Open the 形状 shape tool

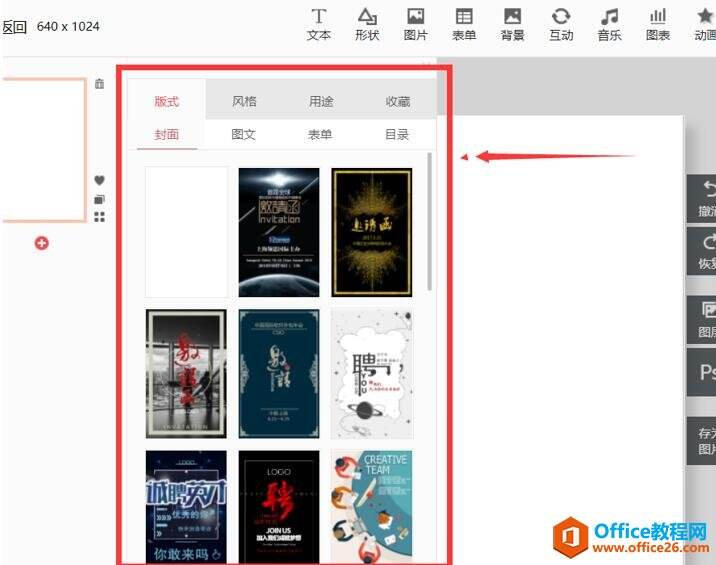(367, 25)
